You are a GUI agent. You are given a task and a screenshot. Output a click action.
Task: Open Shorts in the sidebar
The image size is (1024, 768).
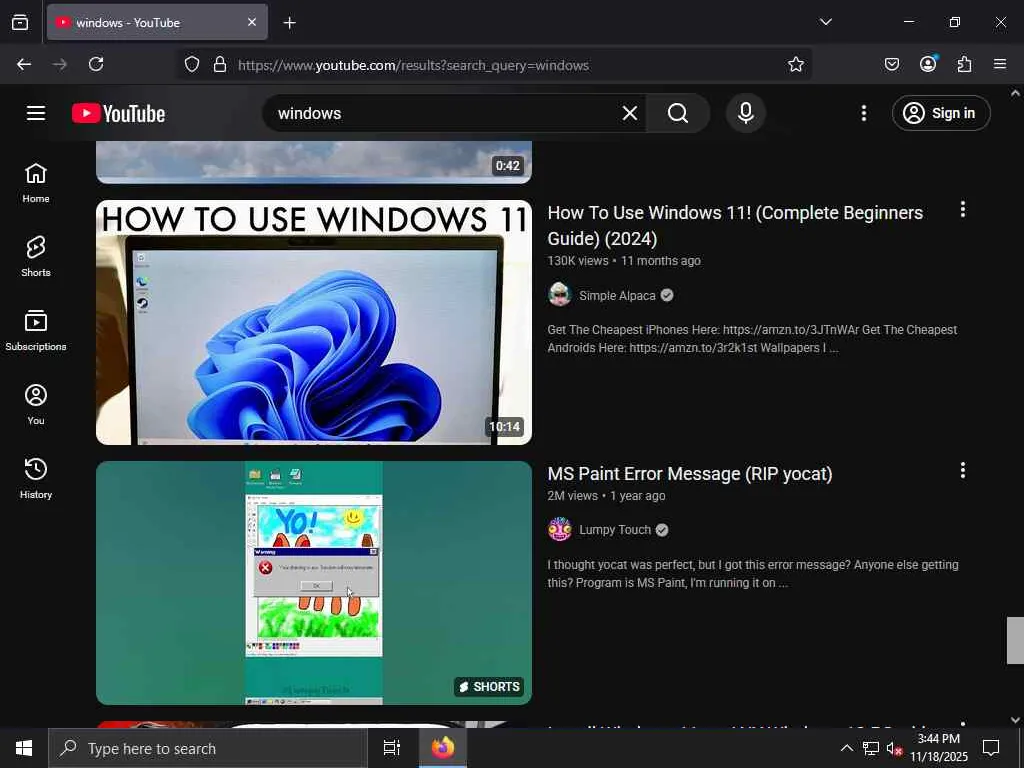(36, 257)
